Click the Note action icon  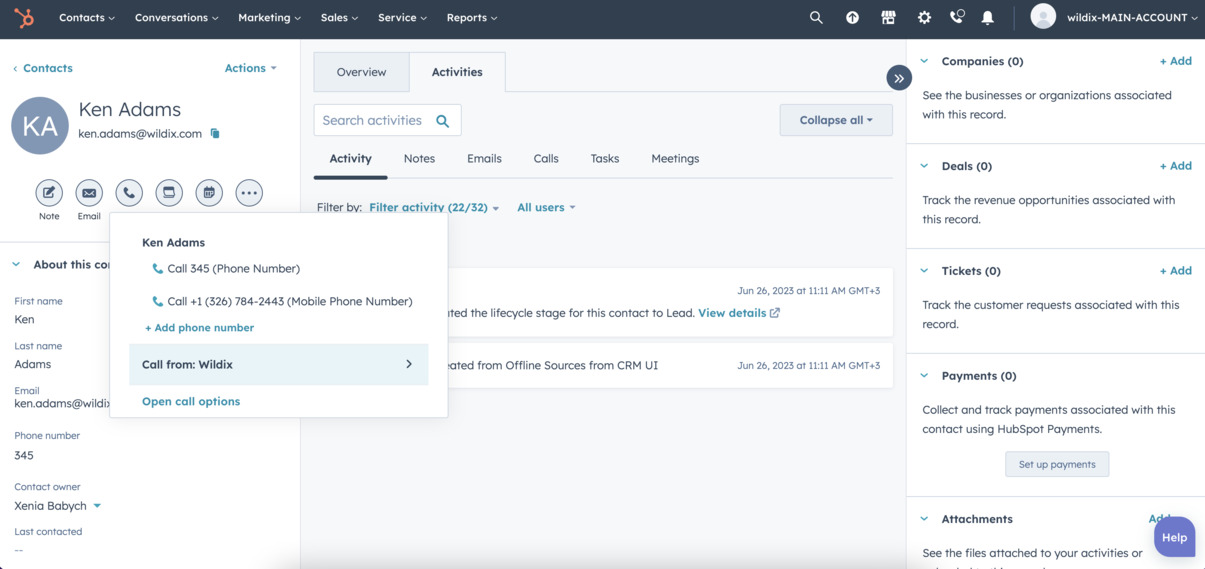coord(49,193)
